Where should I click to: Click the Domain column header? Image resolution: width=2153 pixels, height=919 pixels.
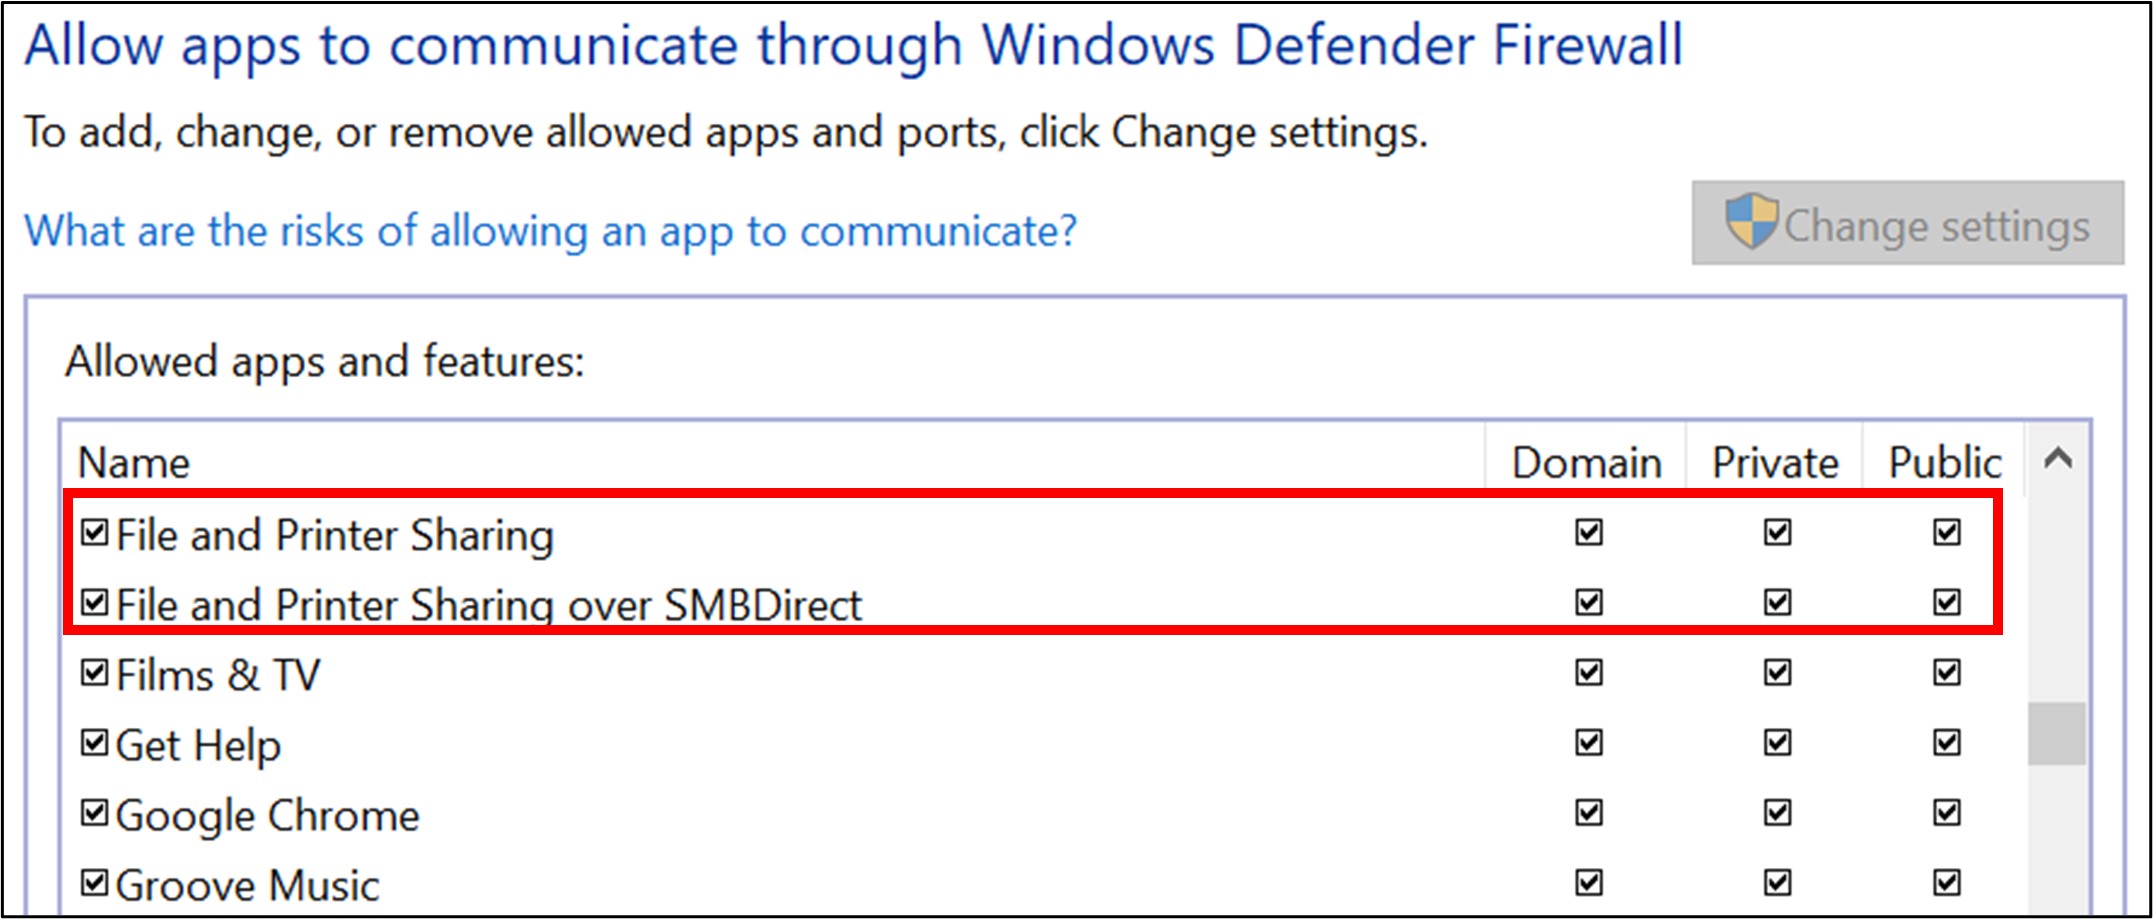point(1586,463)
